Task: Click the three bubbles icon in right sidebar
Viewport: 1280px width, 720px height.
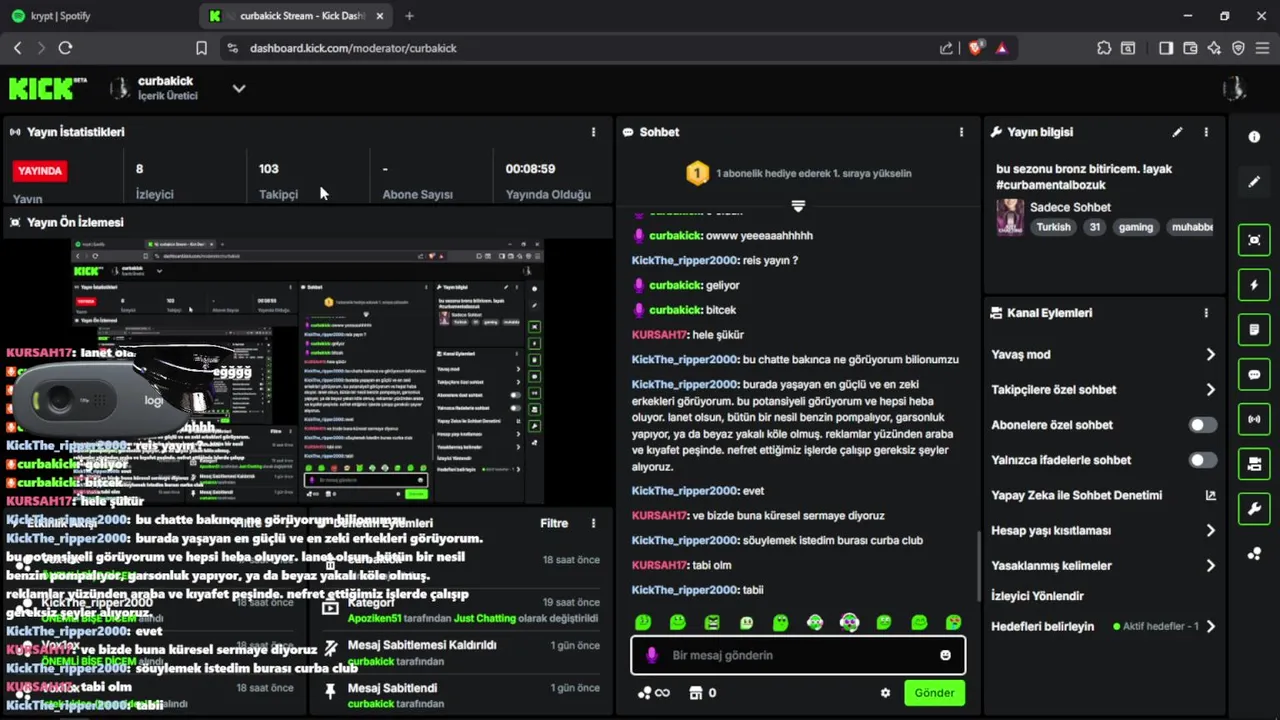Action: [x=1254, y=554]
